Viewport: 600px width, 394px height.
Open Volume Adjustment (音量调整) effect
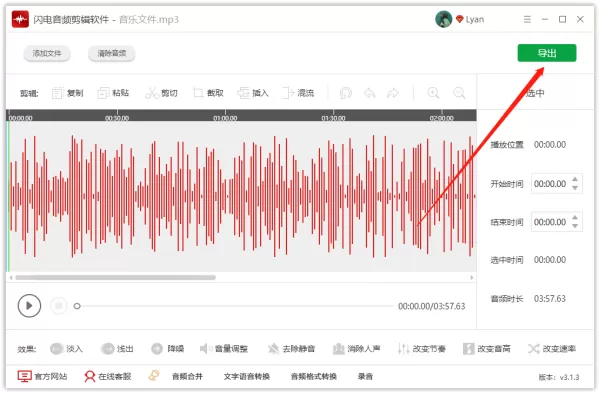(x=224, y=348)
